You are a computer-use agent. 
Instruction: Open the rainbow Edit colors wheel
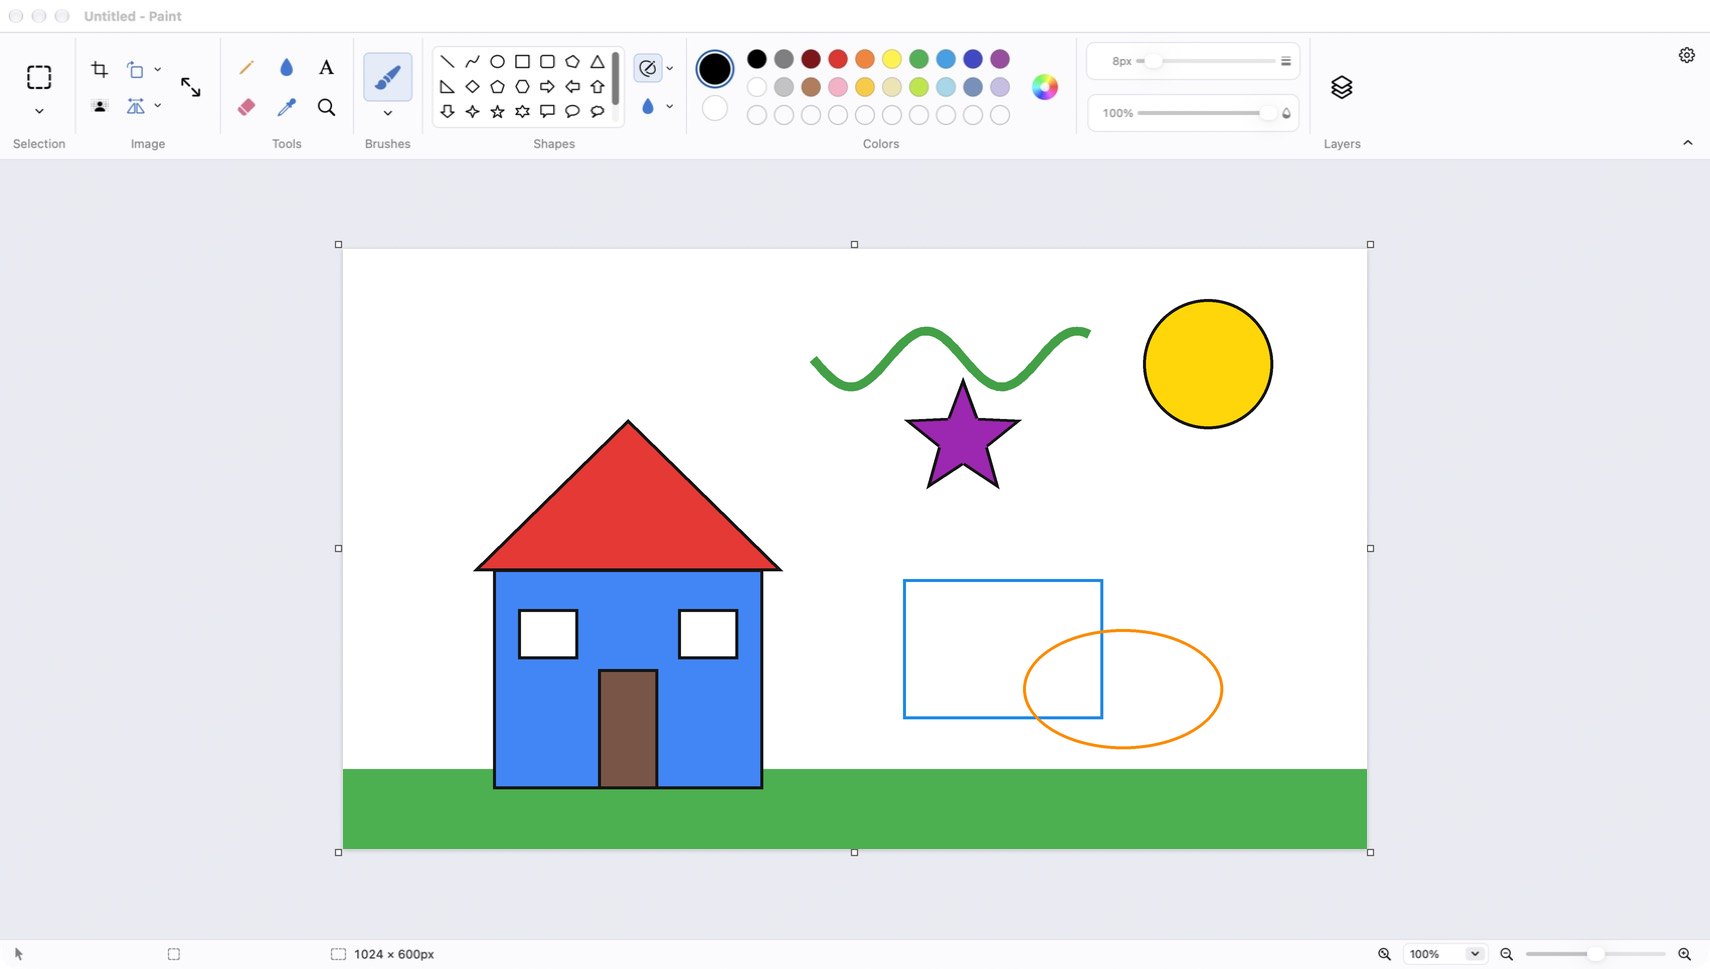pyautogui.click(x=1045, y=87)
